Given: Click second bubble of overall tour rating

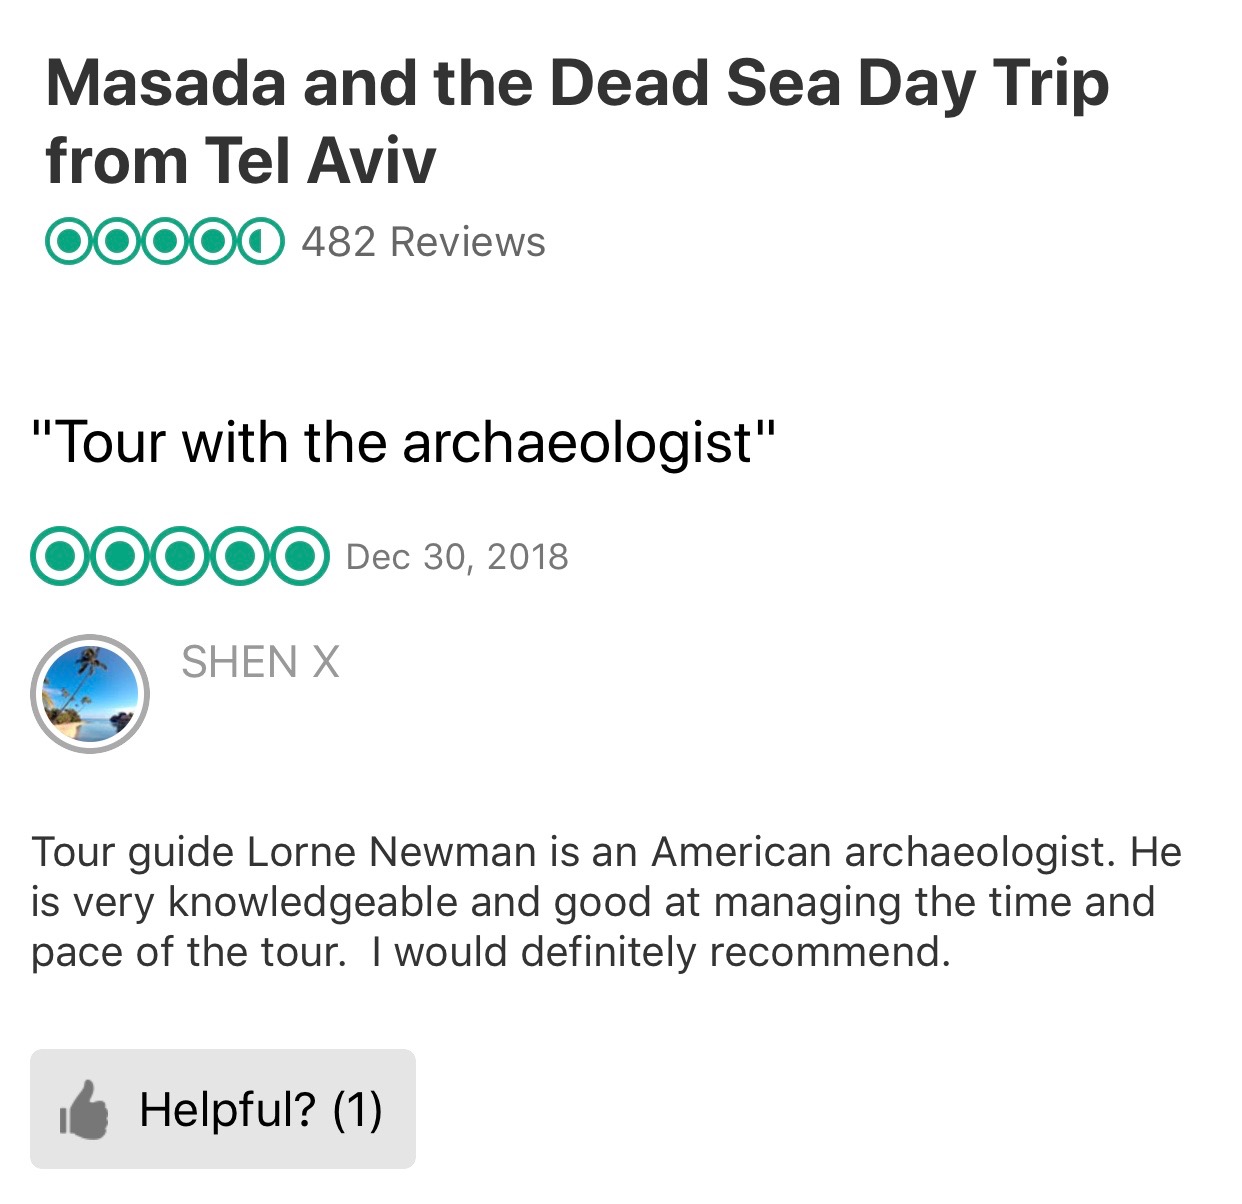Looking at the screenshot, I should click(x=117, y=242).
